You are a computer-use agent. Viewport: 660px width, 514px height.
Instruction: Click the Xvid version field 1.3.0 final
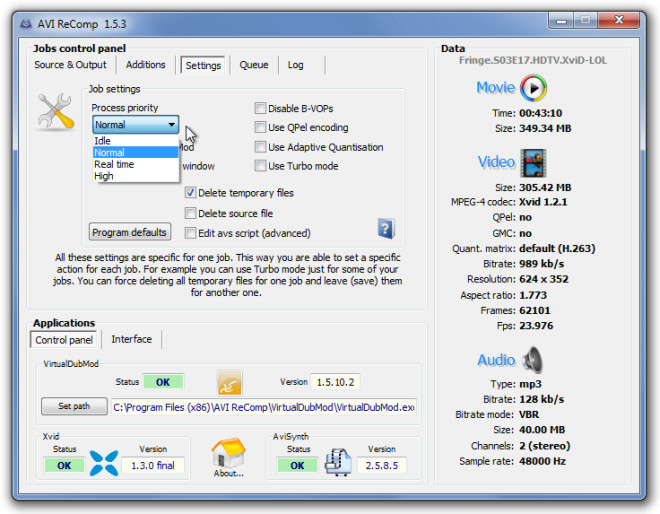153,465
